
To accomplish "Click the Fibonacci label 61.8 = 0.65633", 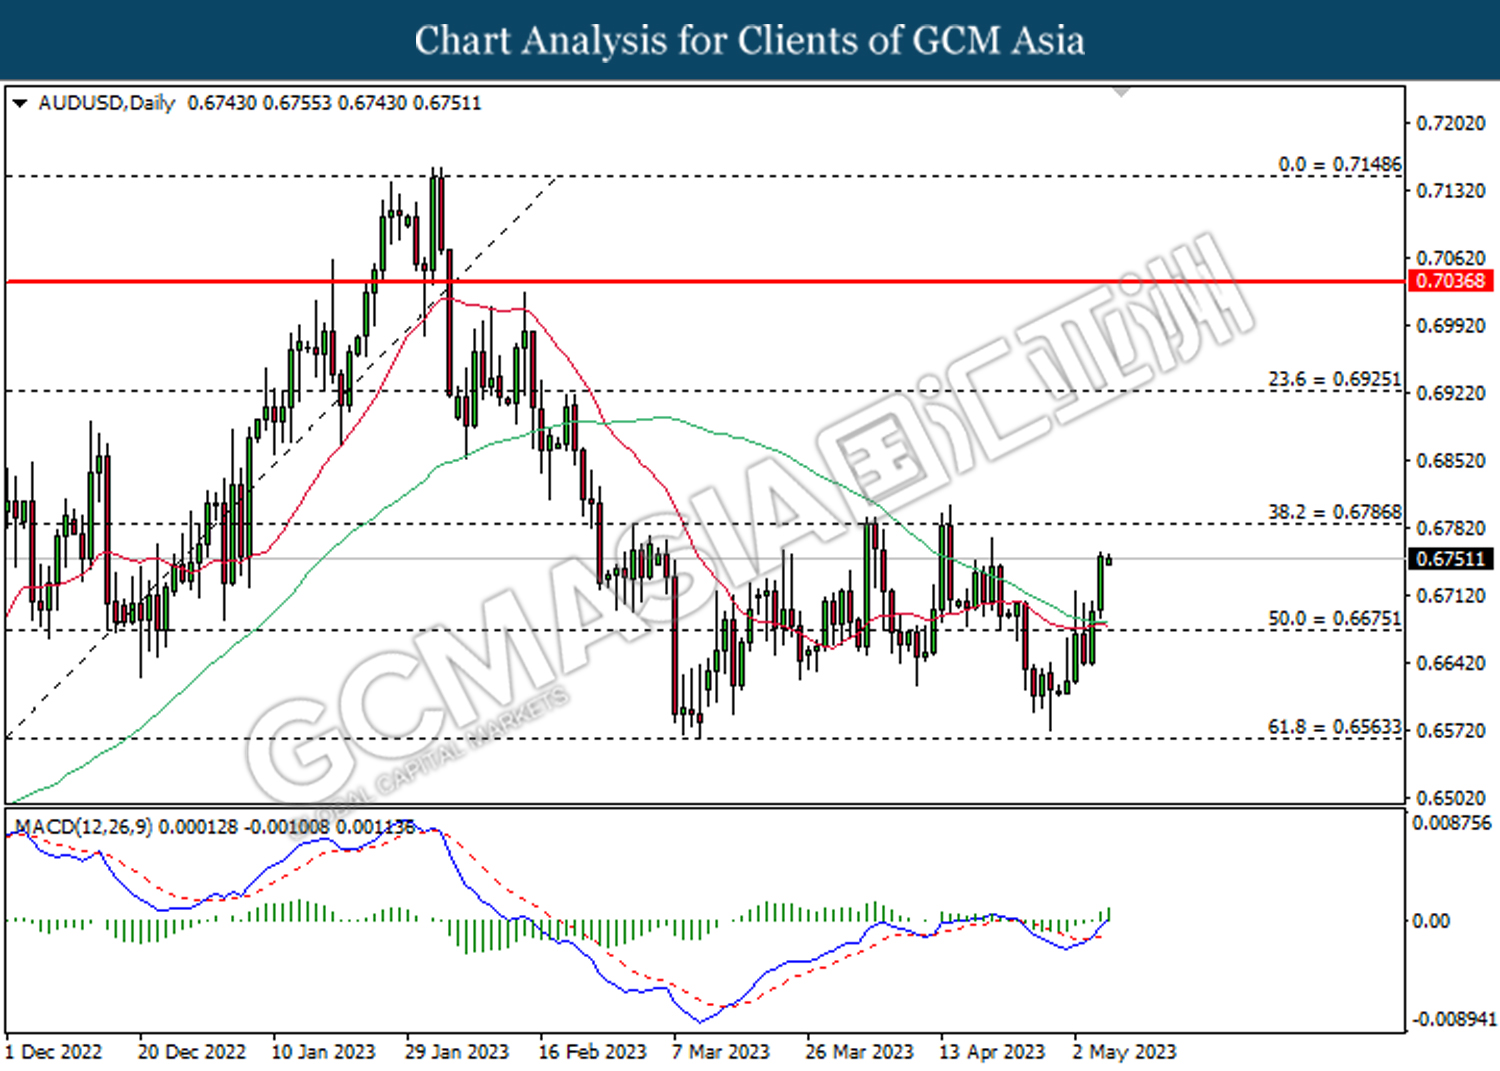I will (1335, 727).
